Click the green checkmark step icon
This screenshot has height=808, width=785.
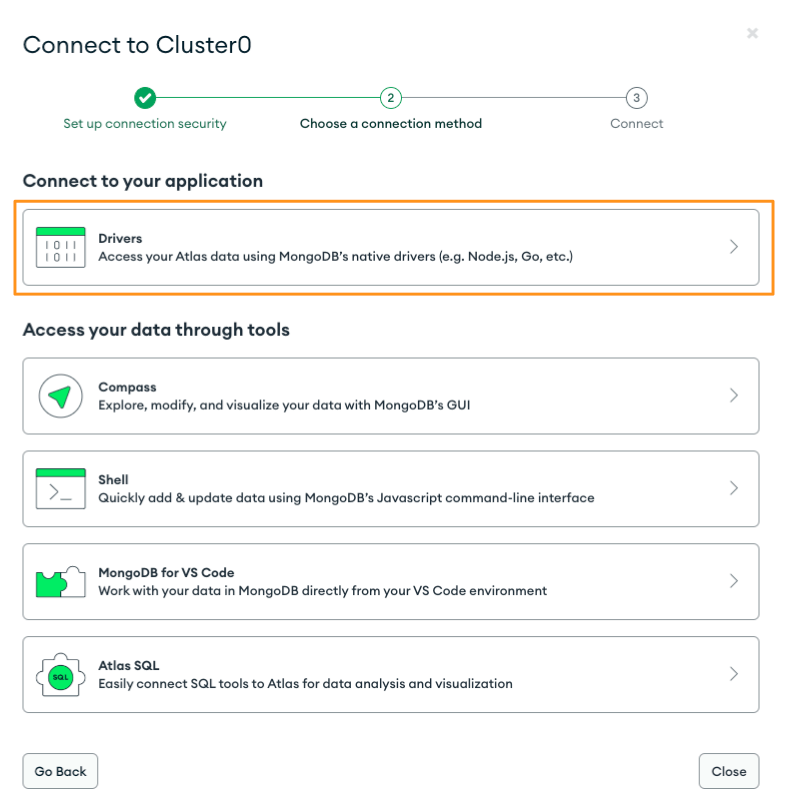145,98
